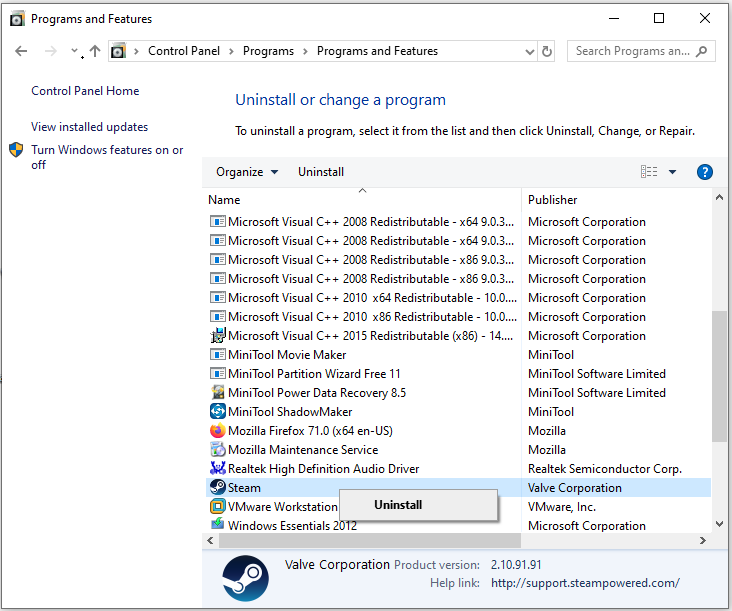Open Turn Windows features on or off
Screen dimensions: 732x611
point(107,157)
